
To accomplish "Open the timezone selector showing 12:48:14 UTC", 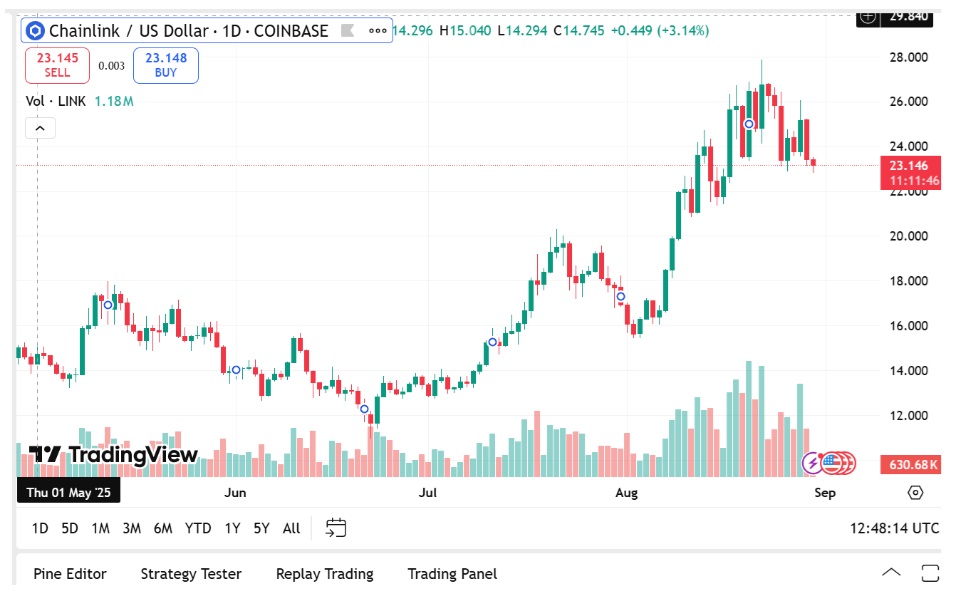I will click(893, 527).
